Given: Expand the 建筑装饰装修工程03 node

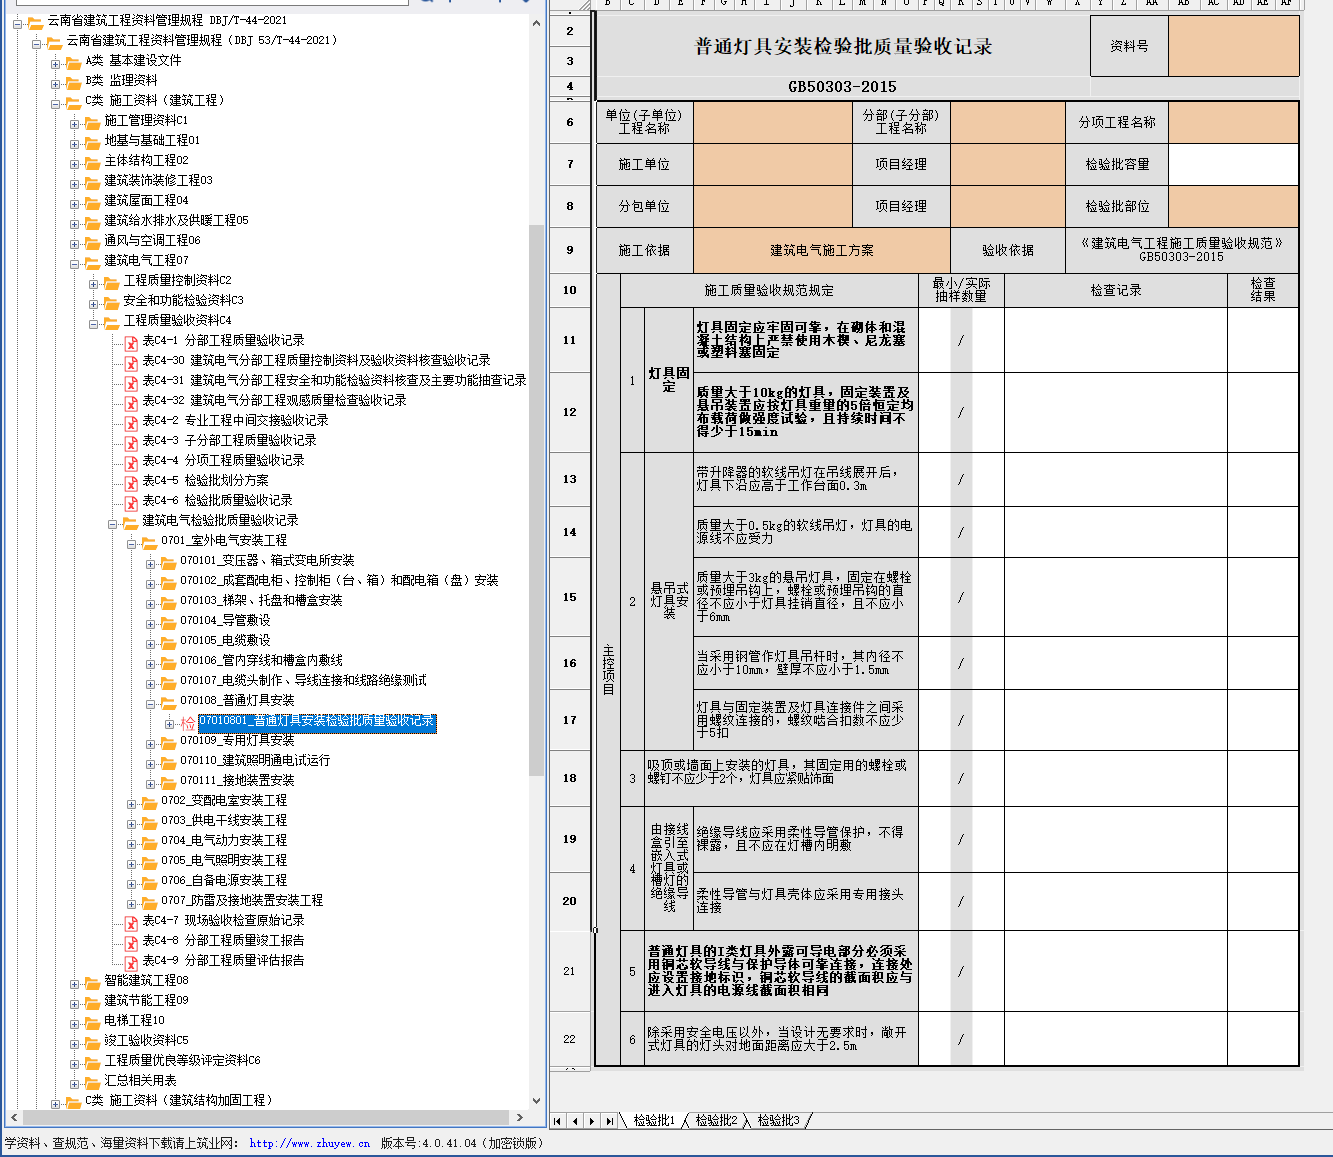Looking at the screenshot, I should coord(74,183).
